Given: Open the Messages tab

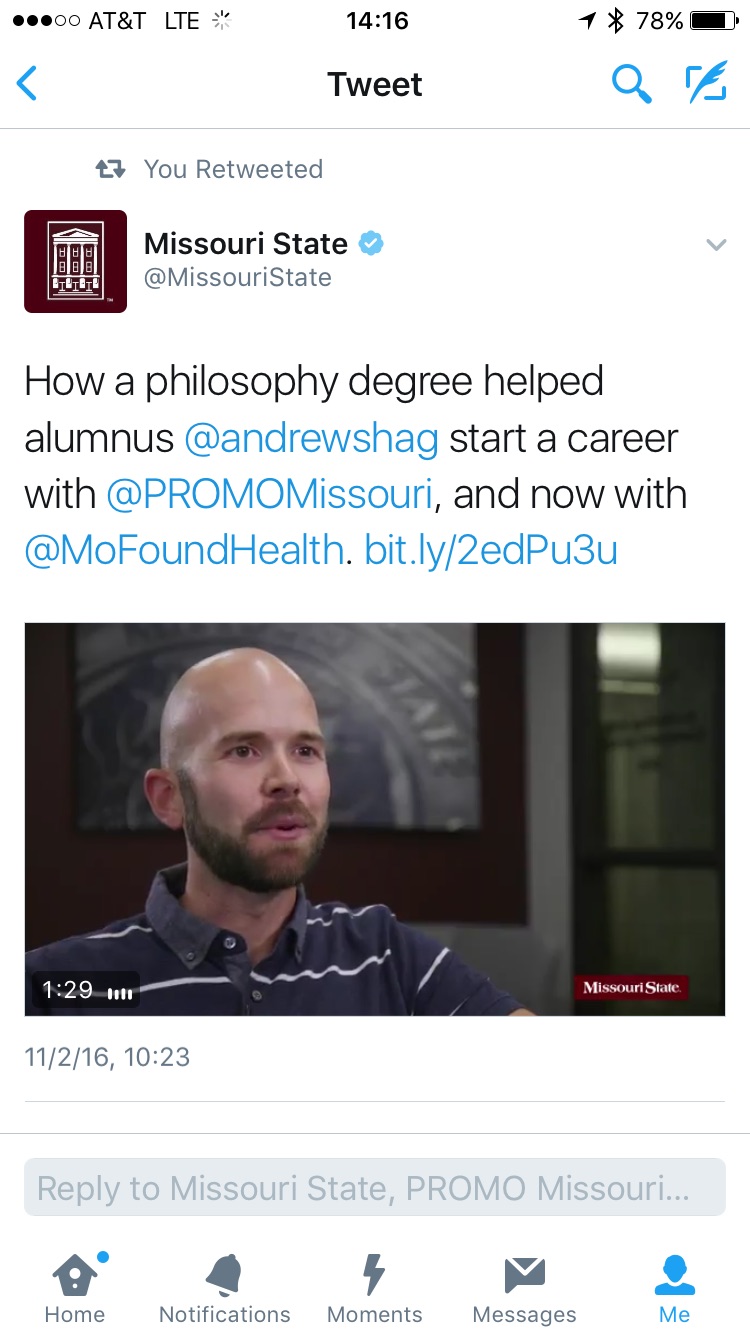Looking at the screenshot, I should (x=525, y=1288).
